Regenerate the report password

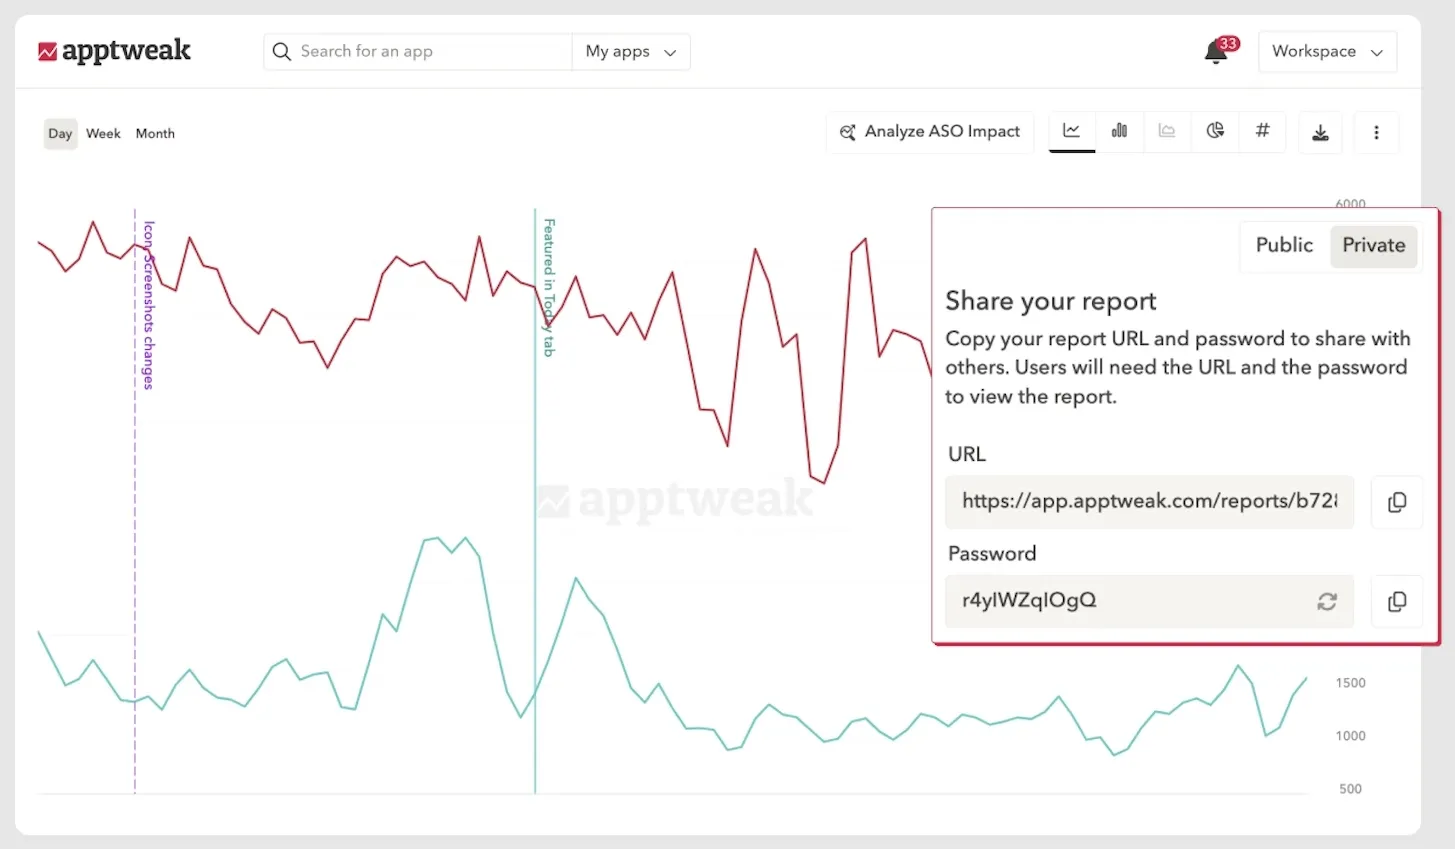tap(1327, 601)
